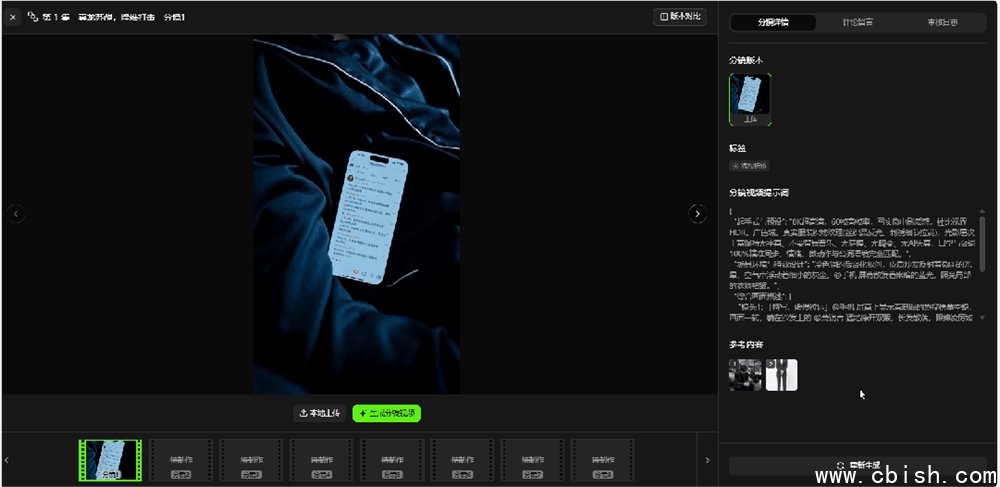Open the second reference image, the white one
1000x487 pixels.
click(781, 375)
